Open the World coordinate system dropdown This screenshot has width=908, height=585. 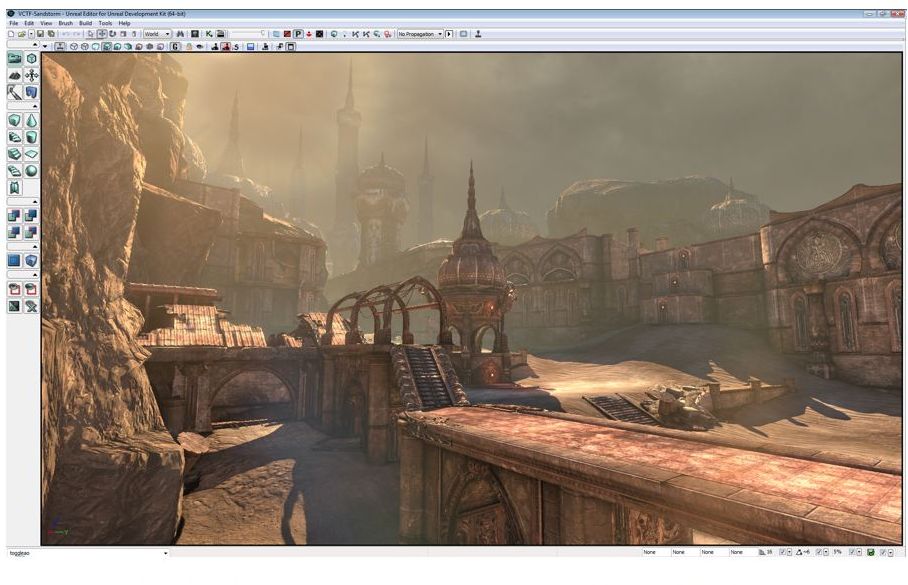[157, 34]
